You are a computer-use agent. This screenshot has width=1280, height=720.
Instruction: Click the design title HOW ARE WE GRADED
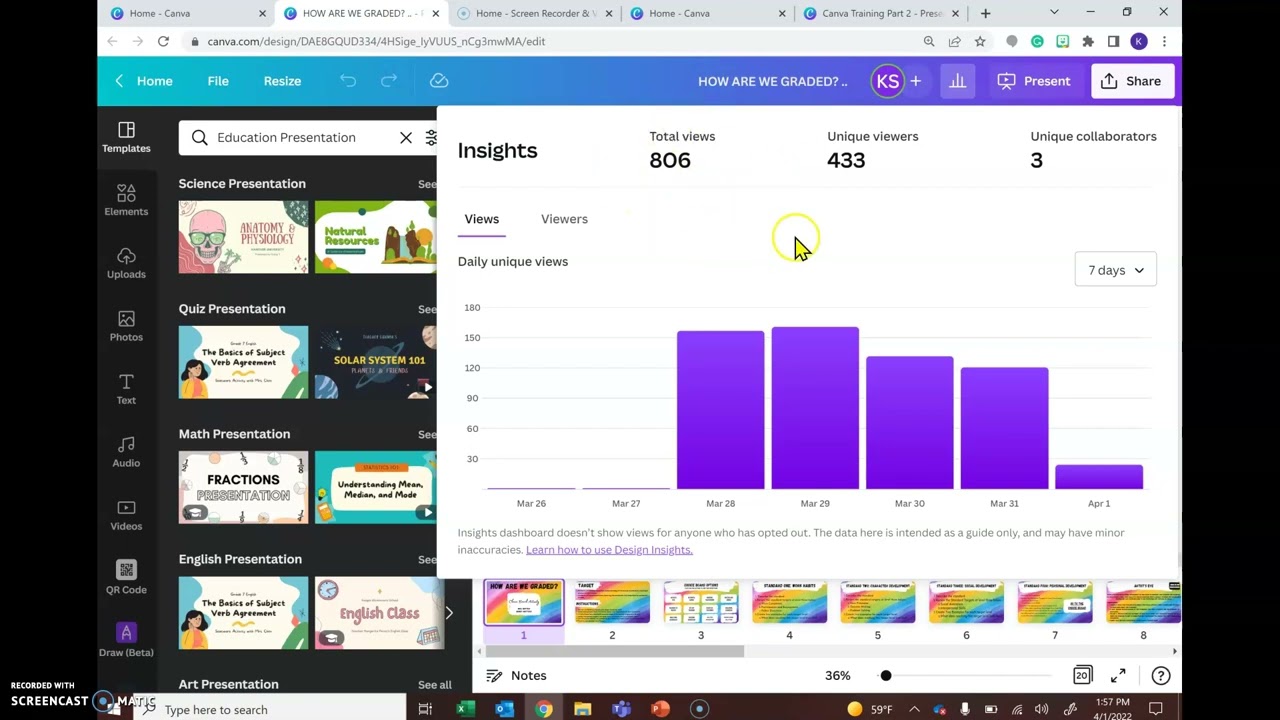(x=772, y=81)
